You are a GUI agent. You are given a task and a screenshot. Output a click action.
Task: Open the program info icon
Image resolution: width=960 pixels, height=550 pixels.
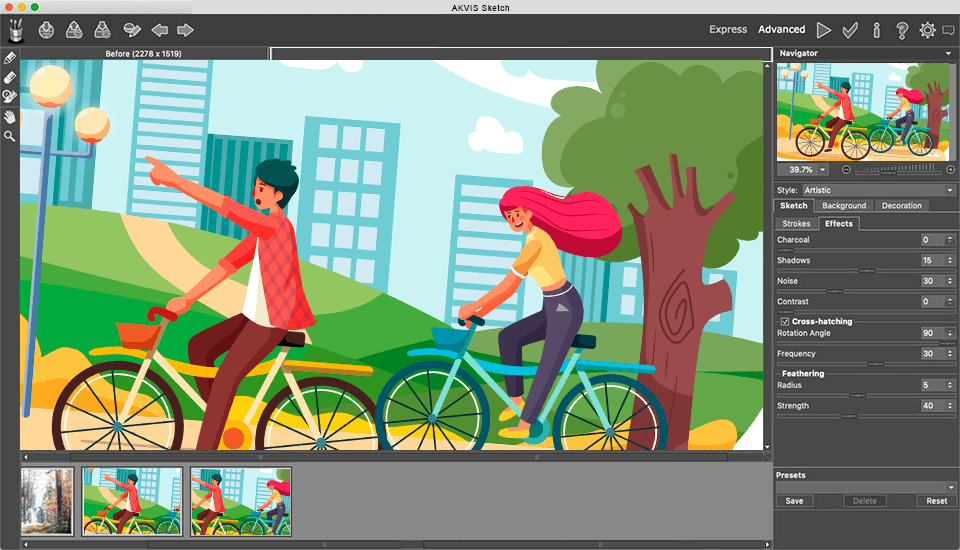coord(876,30)
